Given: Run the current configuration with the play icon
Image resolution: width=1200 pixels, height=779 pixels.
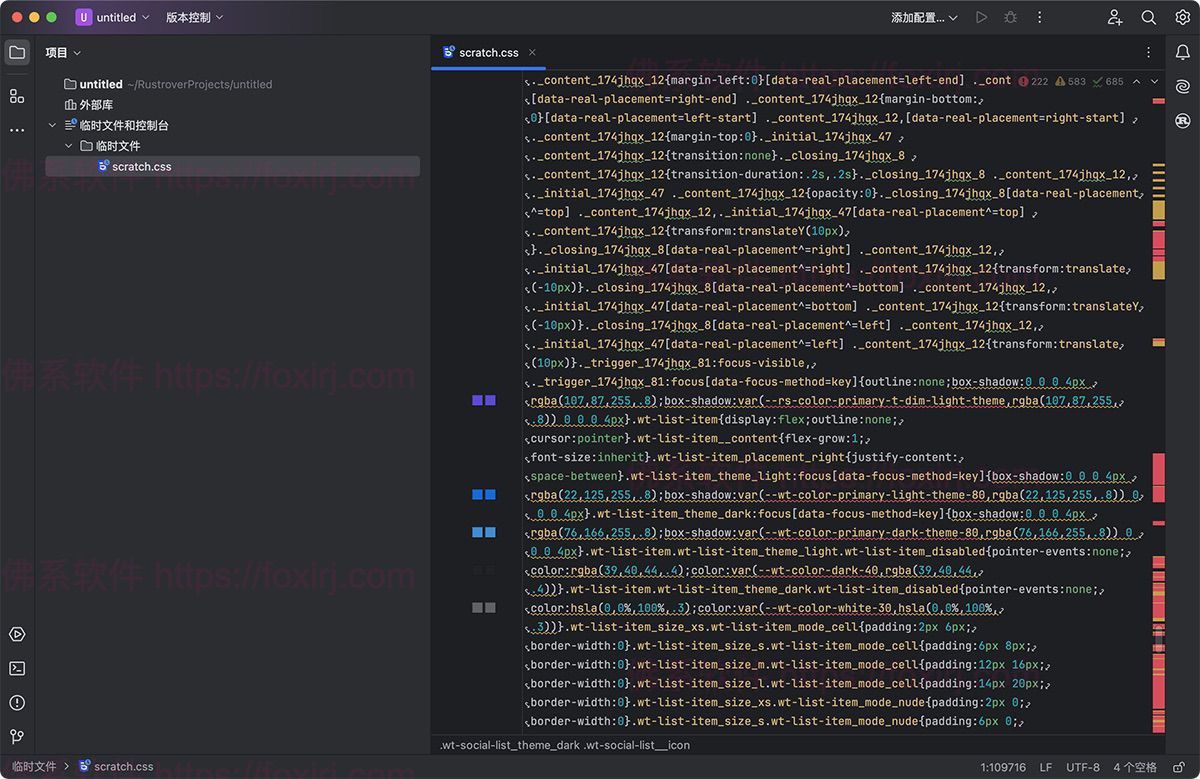Looking at the screenshot, I should coord(981,17).
